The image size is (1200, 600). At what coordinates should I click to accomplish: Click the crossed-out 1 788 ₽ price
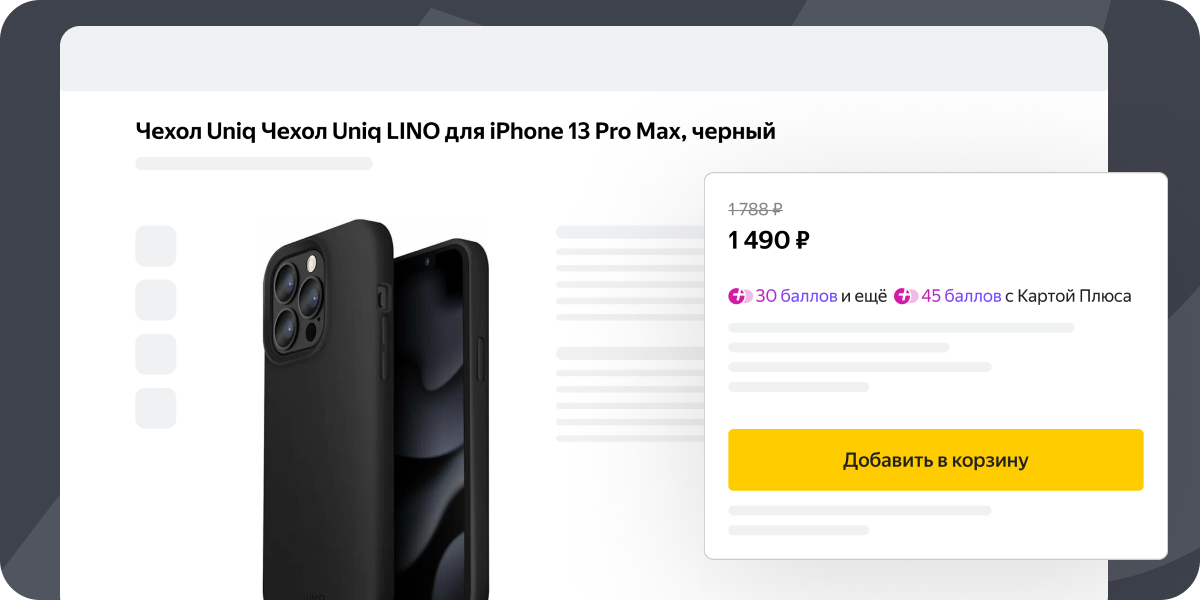(755, 209)
